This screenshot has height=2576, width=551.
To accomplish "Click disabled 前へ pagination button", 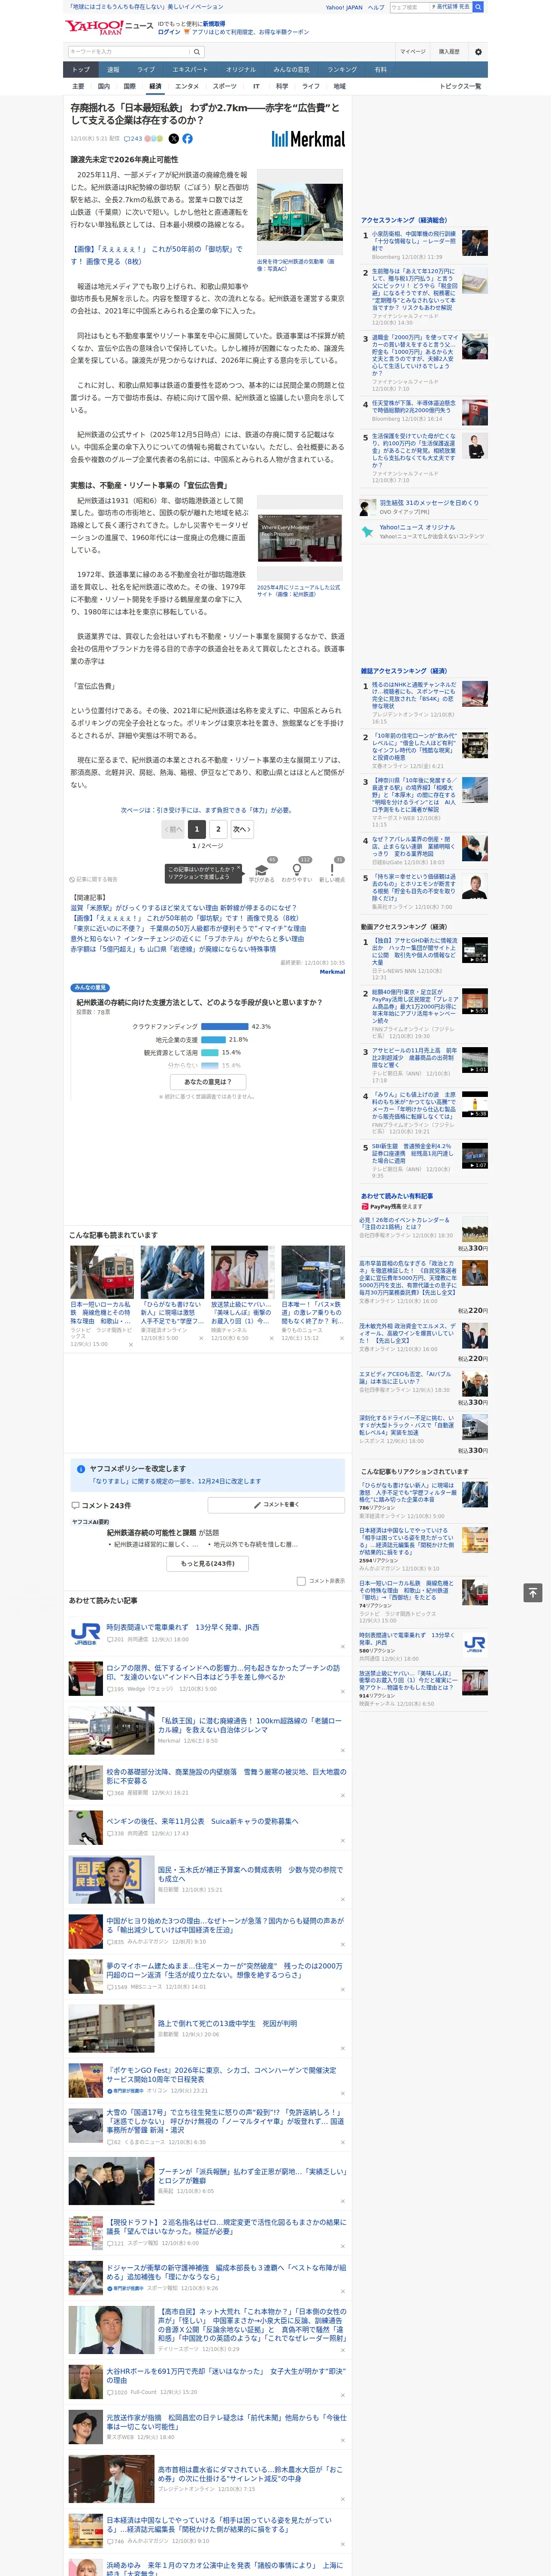I will pyautogui.click(x=174, y=829).
